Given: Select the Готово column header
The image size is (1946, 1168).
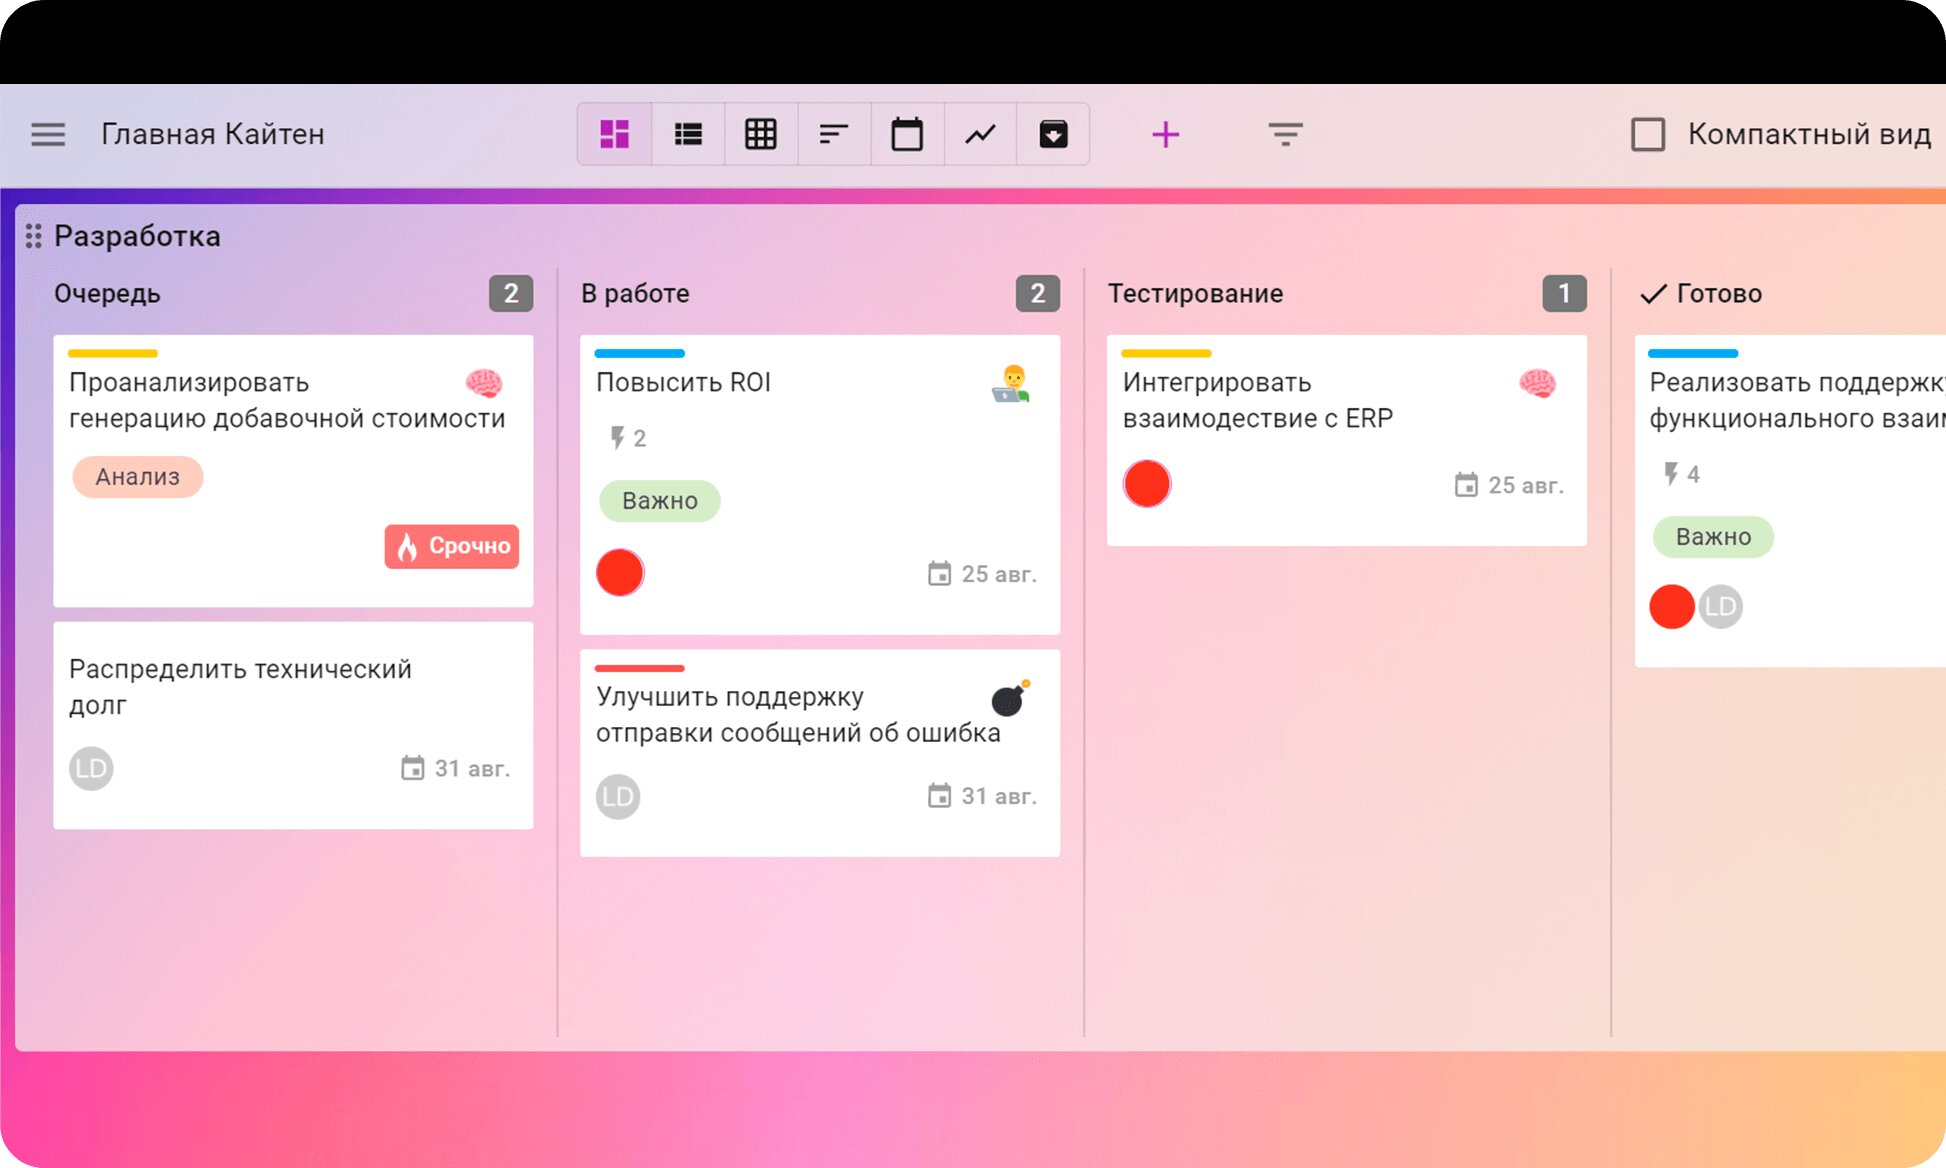Looking at the screenshot, I should [1719, 293].
